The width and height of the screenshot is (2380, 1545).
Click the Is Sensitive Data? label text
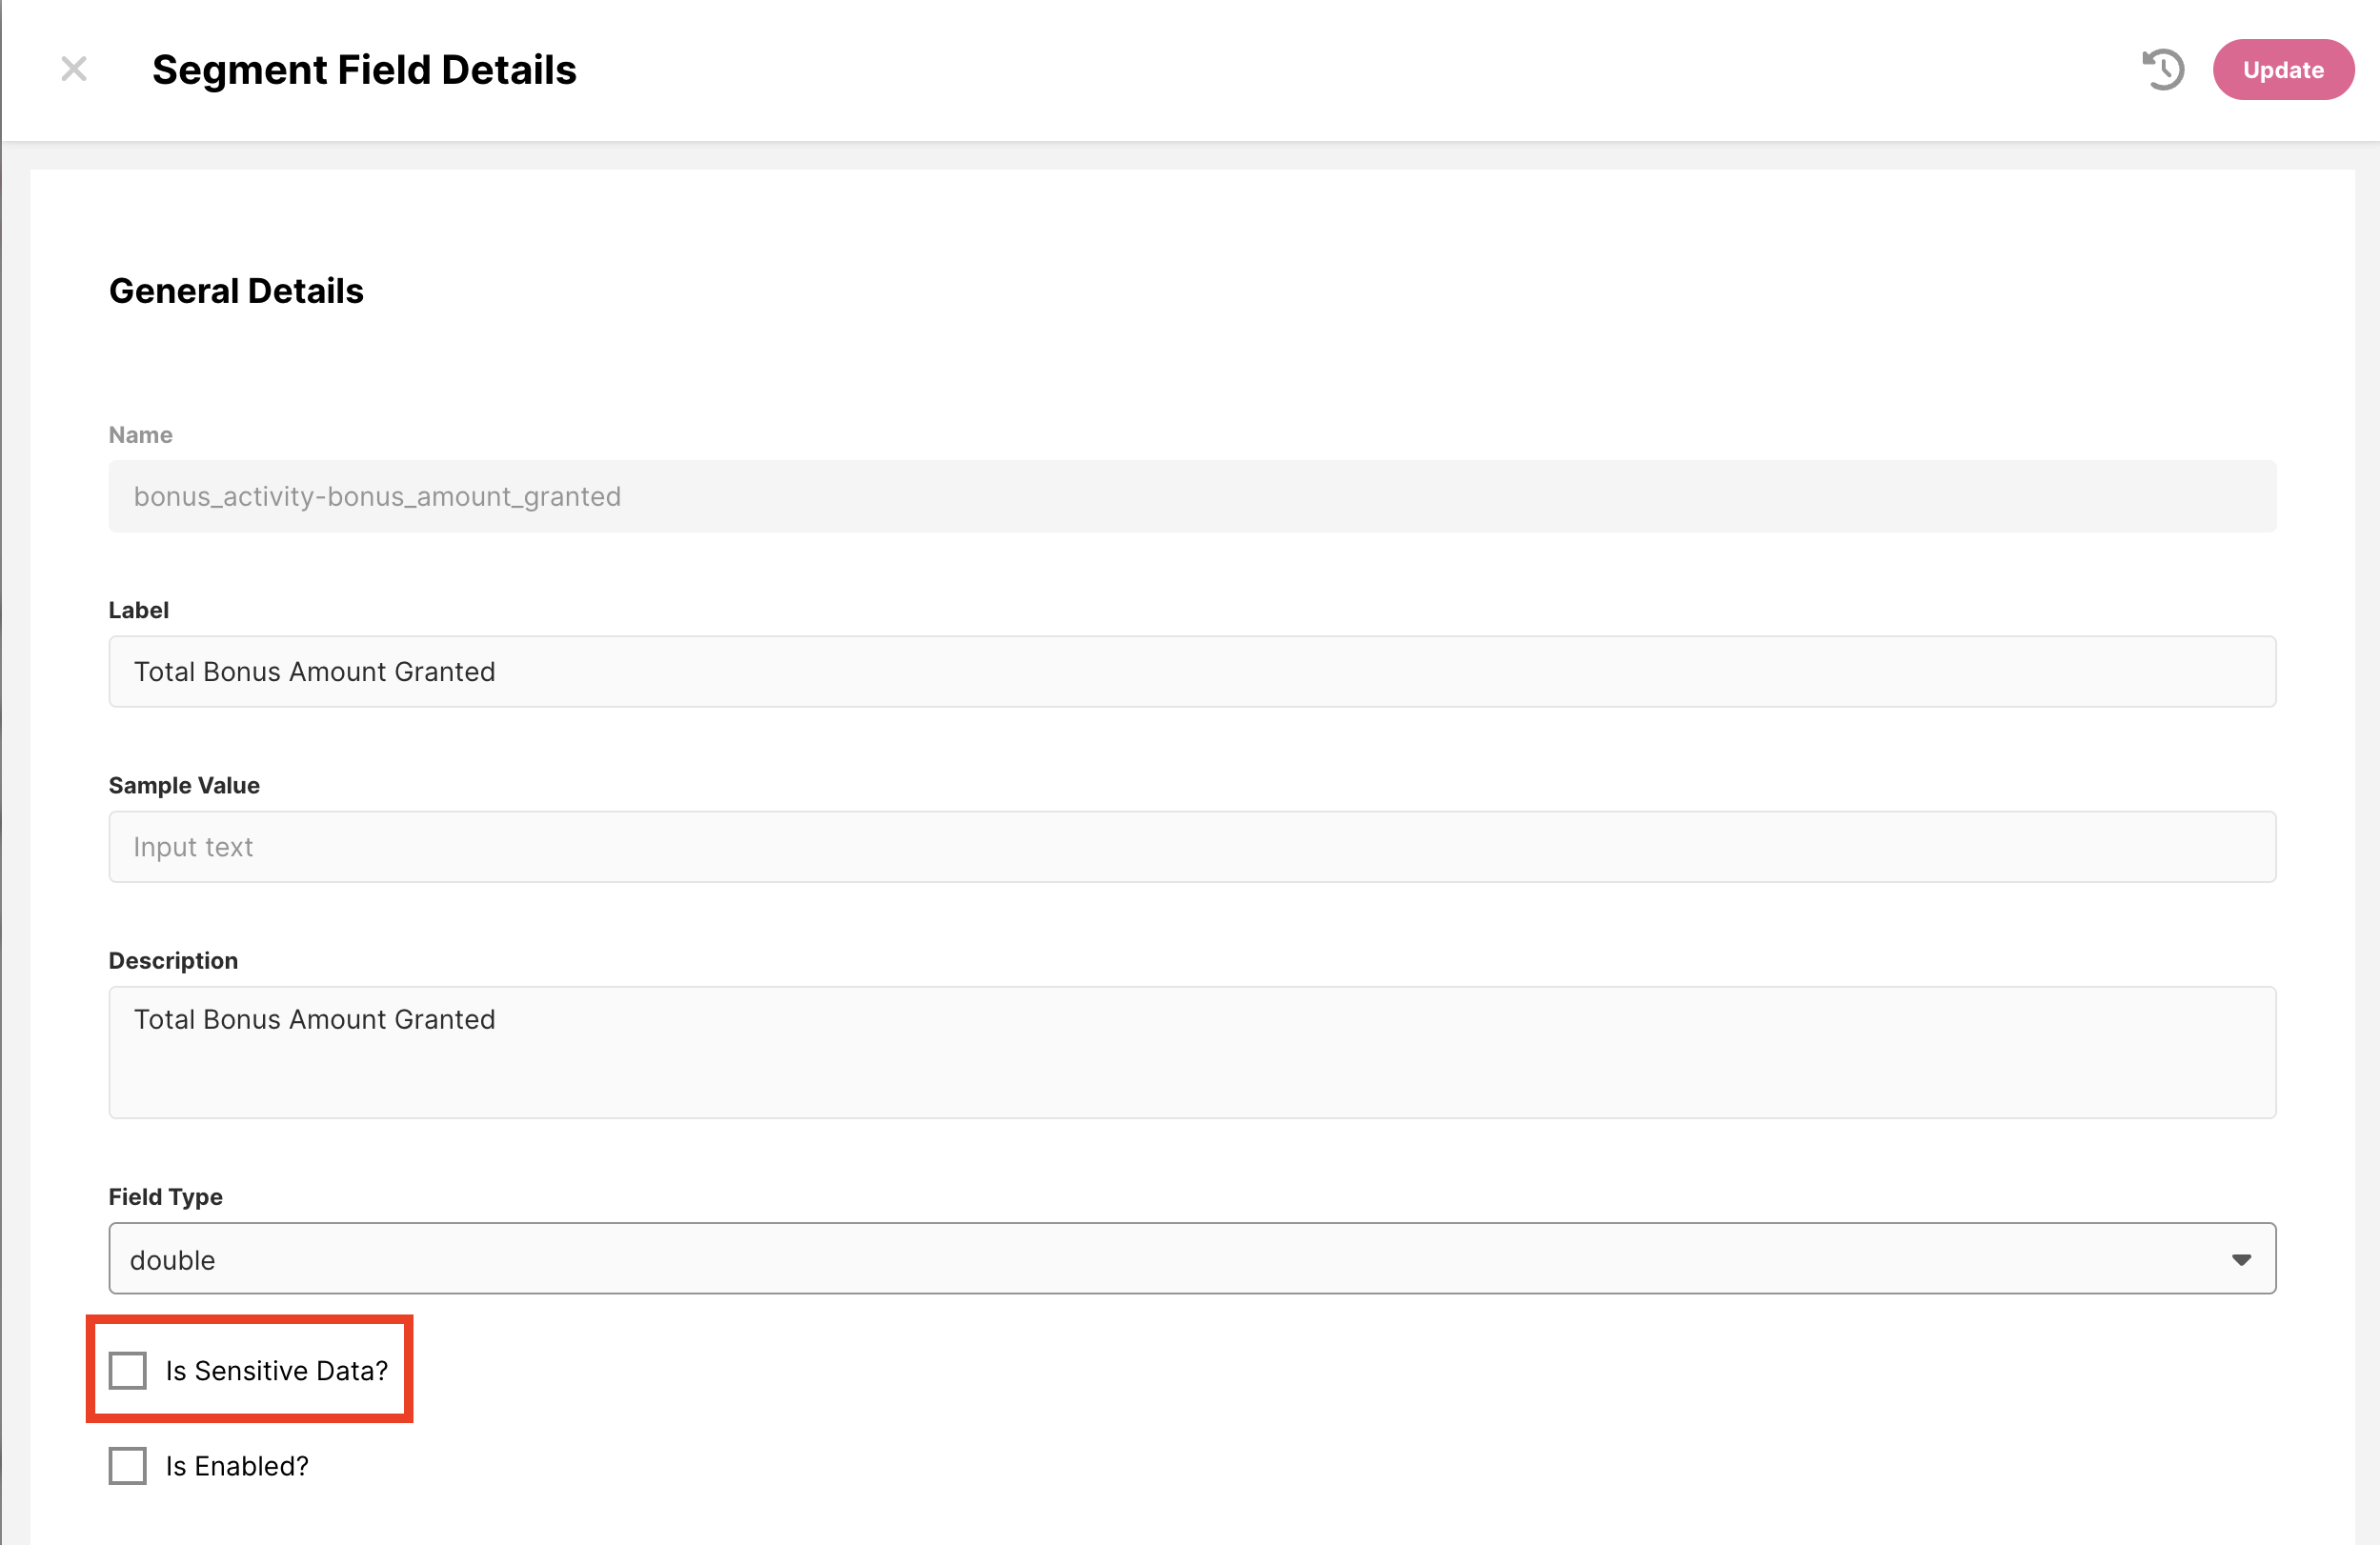[276, 1370]
